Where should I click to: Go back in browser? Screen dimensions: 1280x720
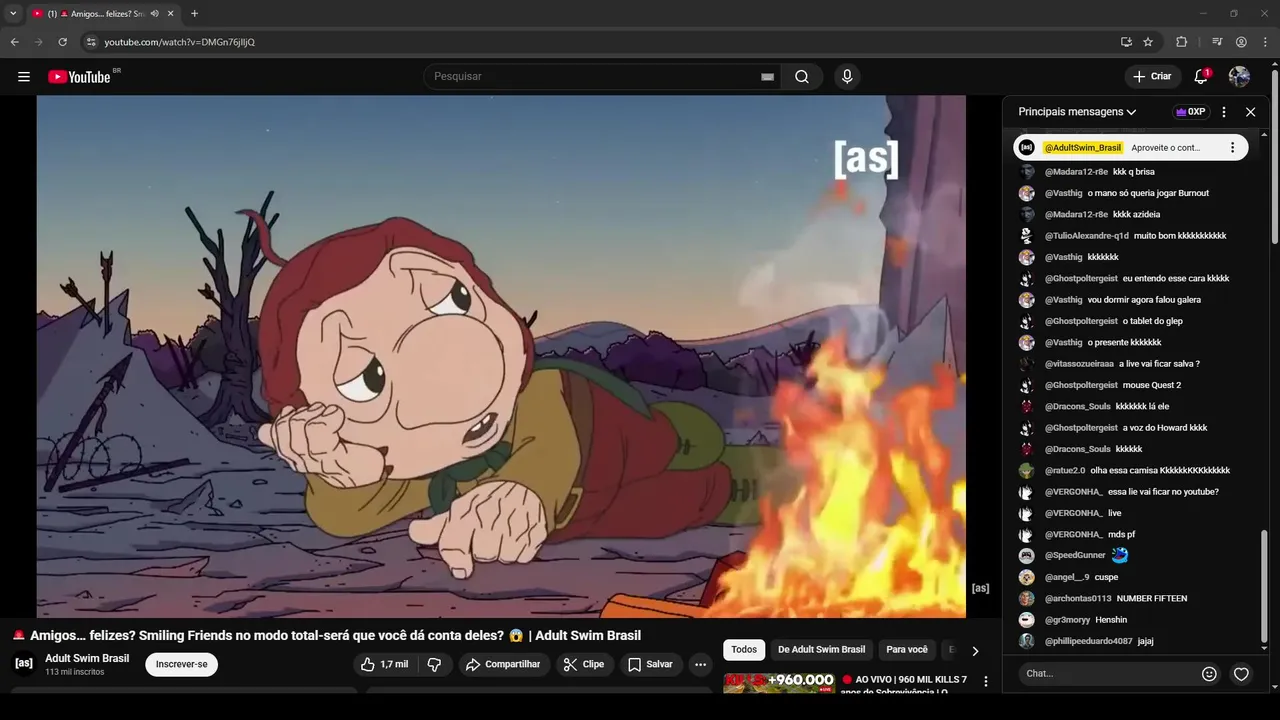(14, 42)
